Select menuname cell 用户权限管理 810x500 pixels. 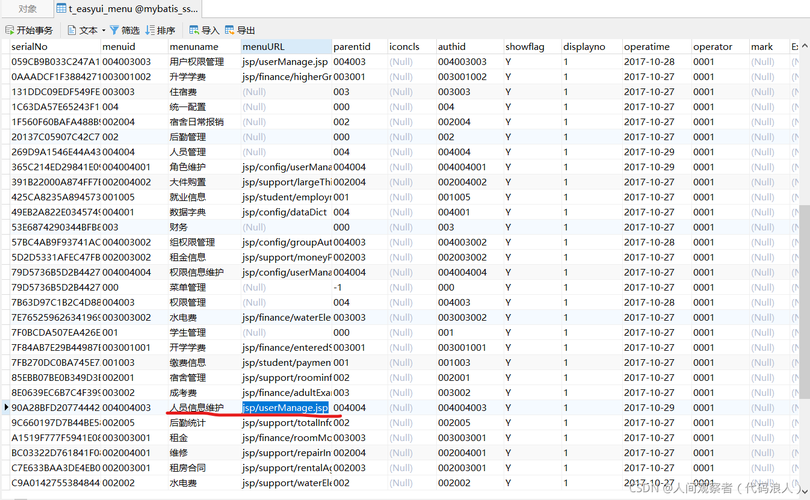pos(205,61)
